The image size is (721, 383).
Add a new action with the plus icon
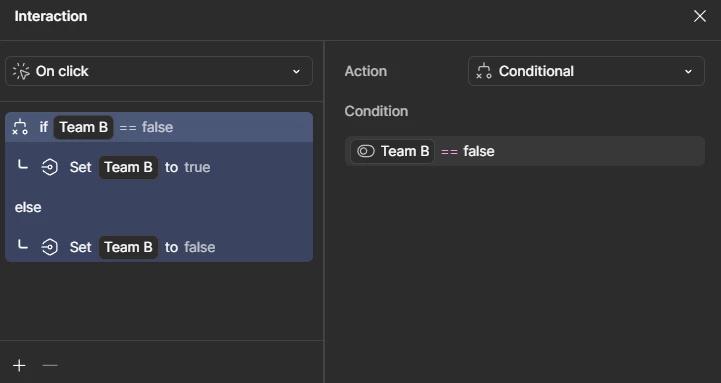(x=19, y=366)
